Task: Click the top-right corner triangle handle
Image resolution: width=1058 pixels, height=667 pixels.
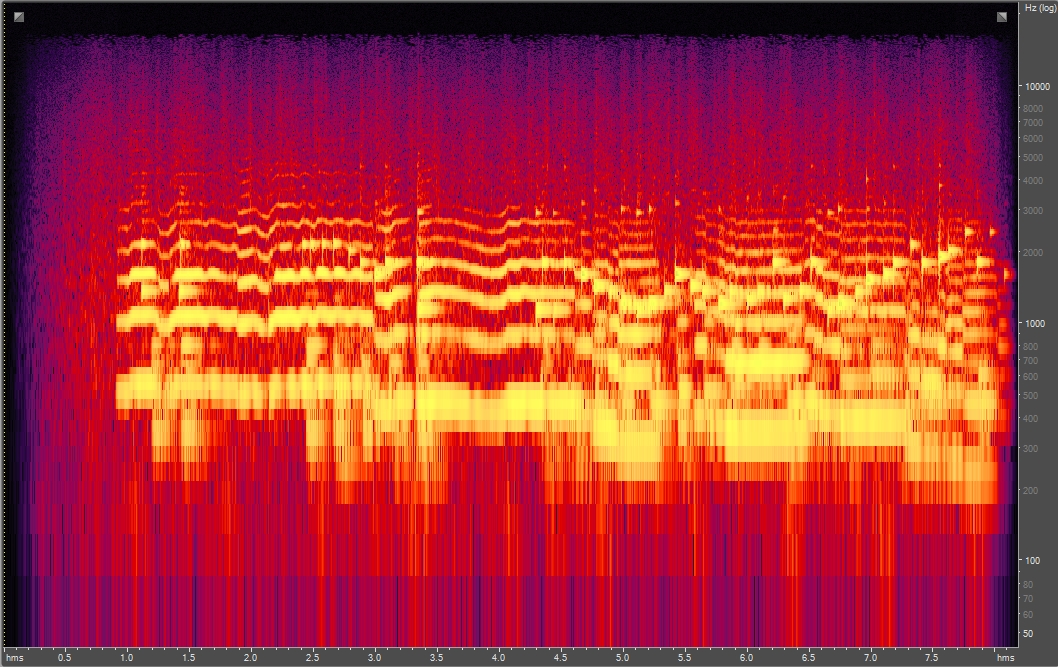Action: click(x=1000, y=17)
